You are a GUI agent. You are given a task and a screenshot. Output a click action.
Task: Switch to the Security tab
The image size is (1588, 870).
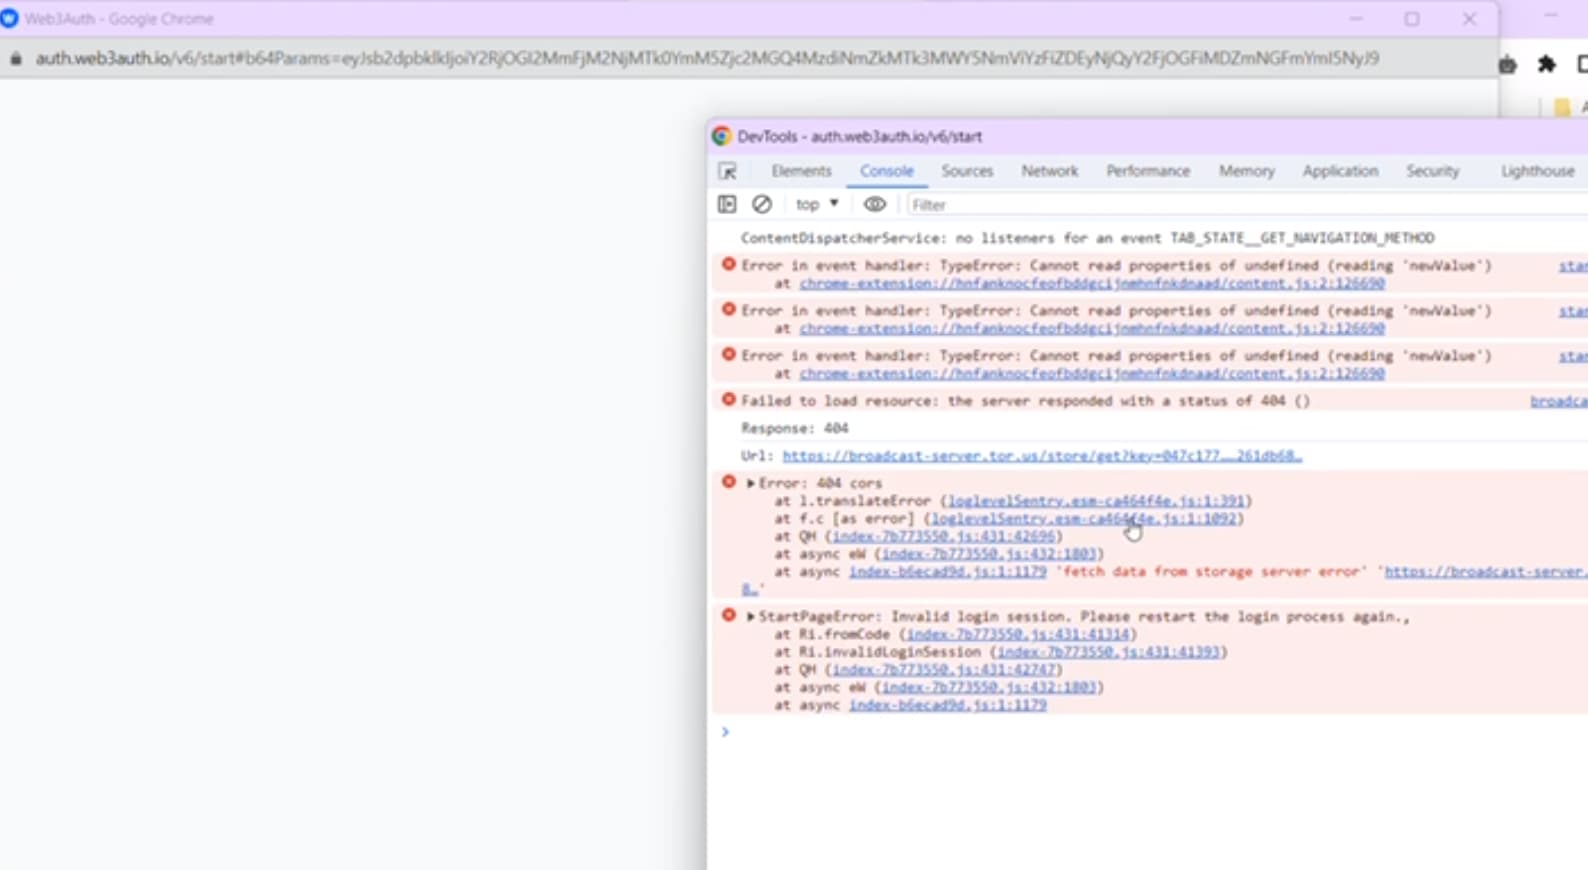[1432, 171]
